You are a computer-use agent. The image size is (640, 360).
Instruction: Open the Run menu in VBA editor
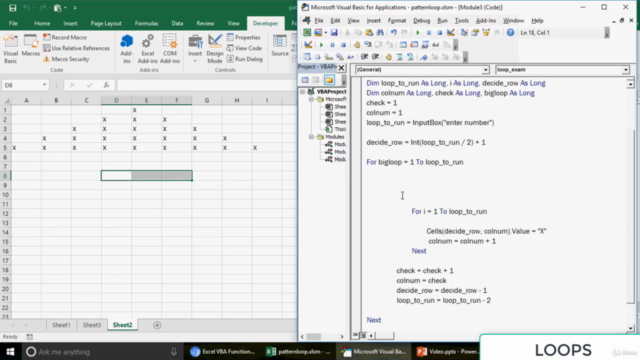(x=442, y=20)
